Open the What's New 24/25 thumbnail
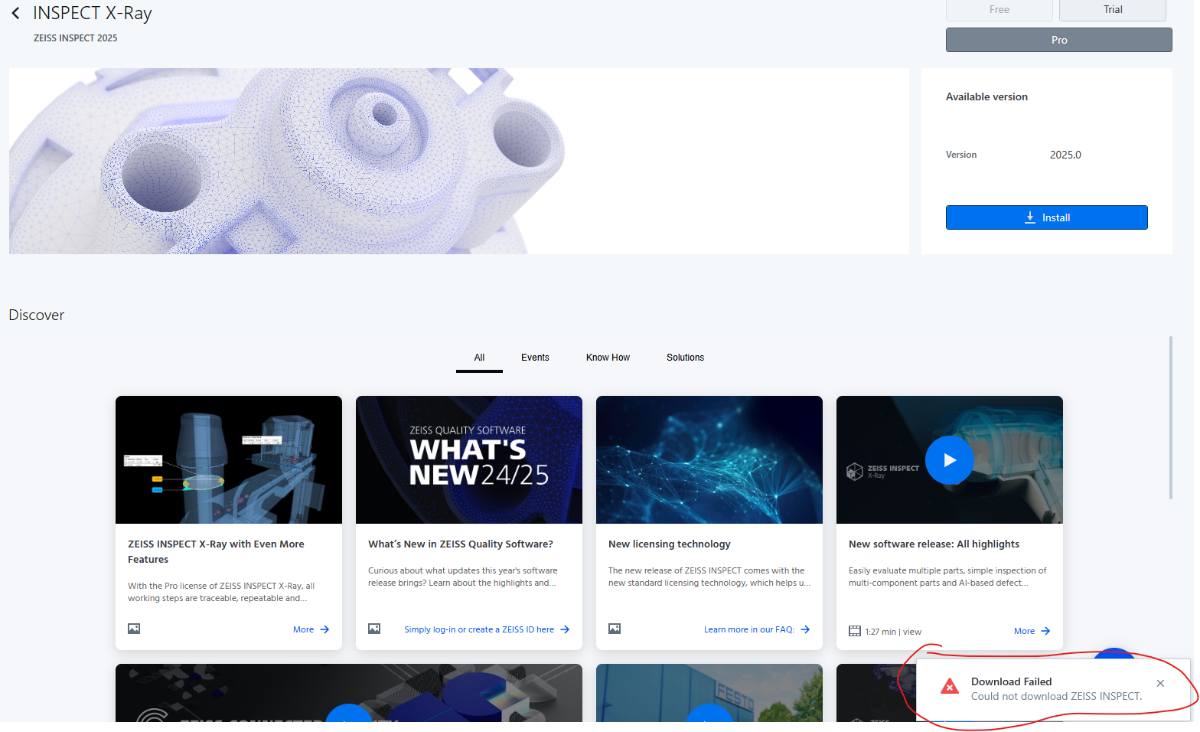Screen dimensions: 1200x732 tap(469, 460)
